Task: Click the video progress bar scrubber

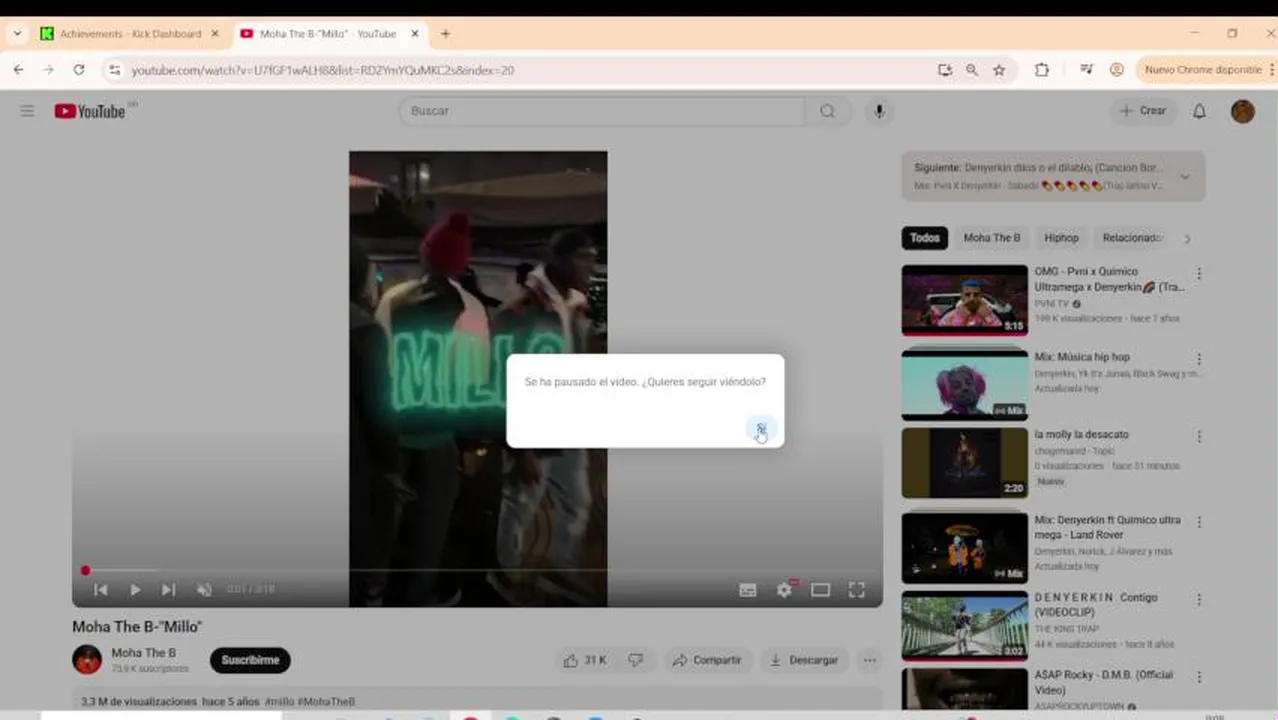Action: point(85,570)
